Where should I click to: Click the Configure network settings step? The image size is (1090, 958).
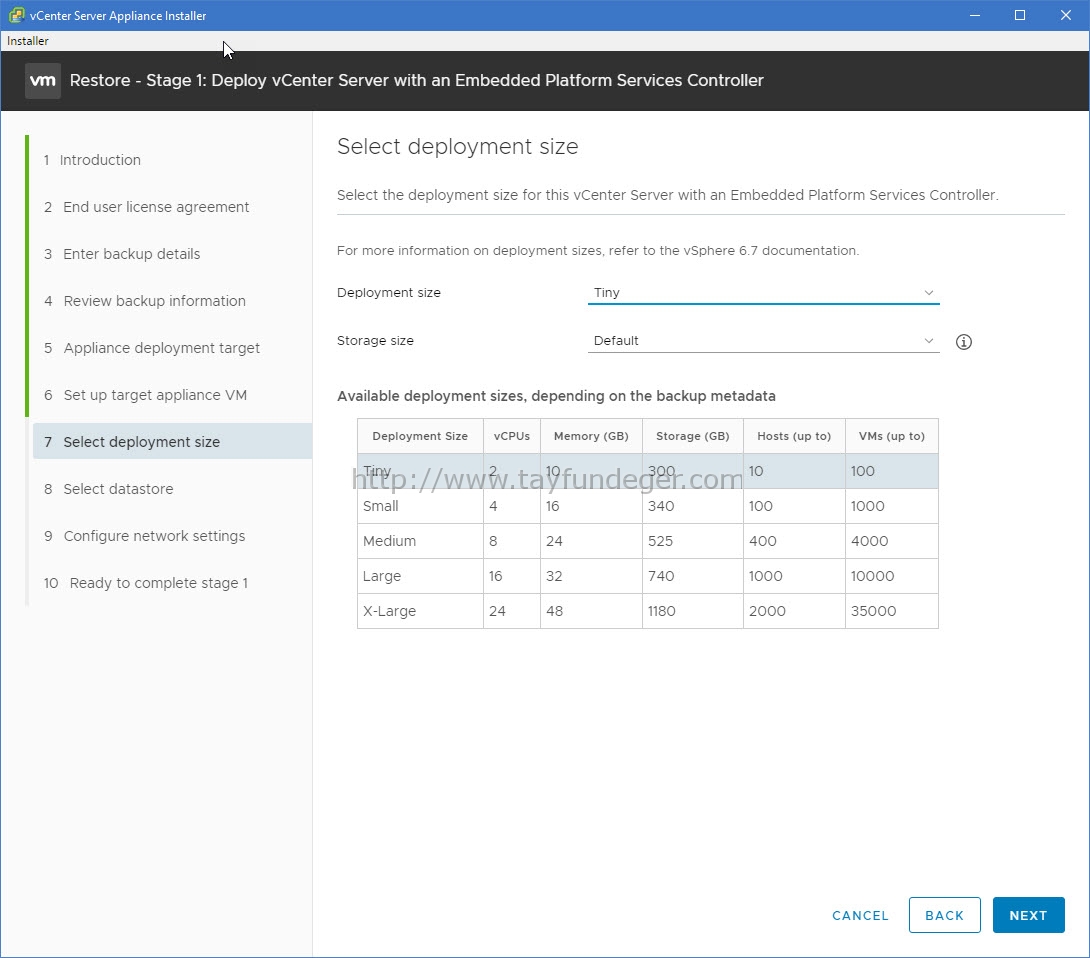[145, 536]
